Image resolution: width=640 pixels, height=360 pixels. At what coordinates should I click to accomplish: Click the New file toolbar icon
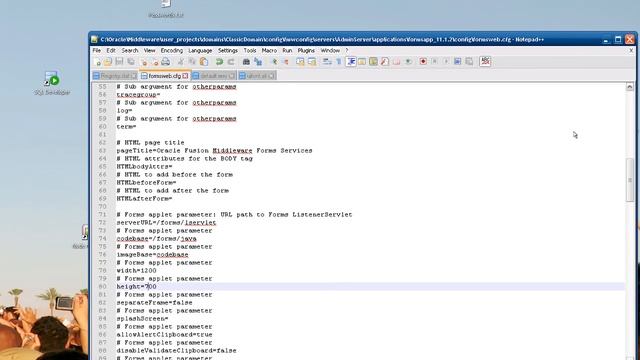click(x=97, y=62)
